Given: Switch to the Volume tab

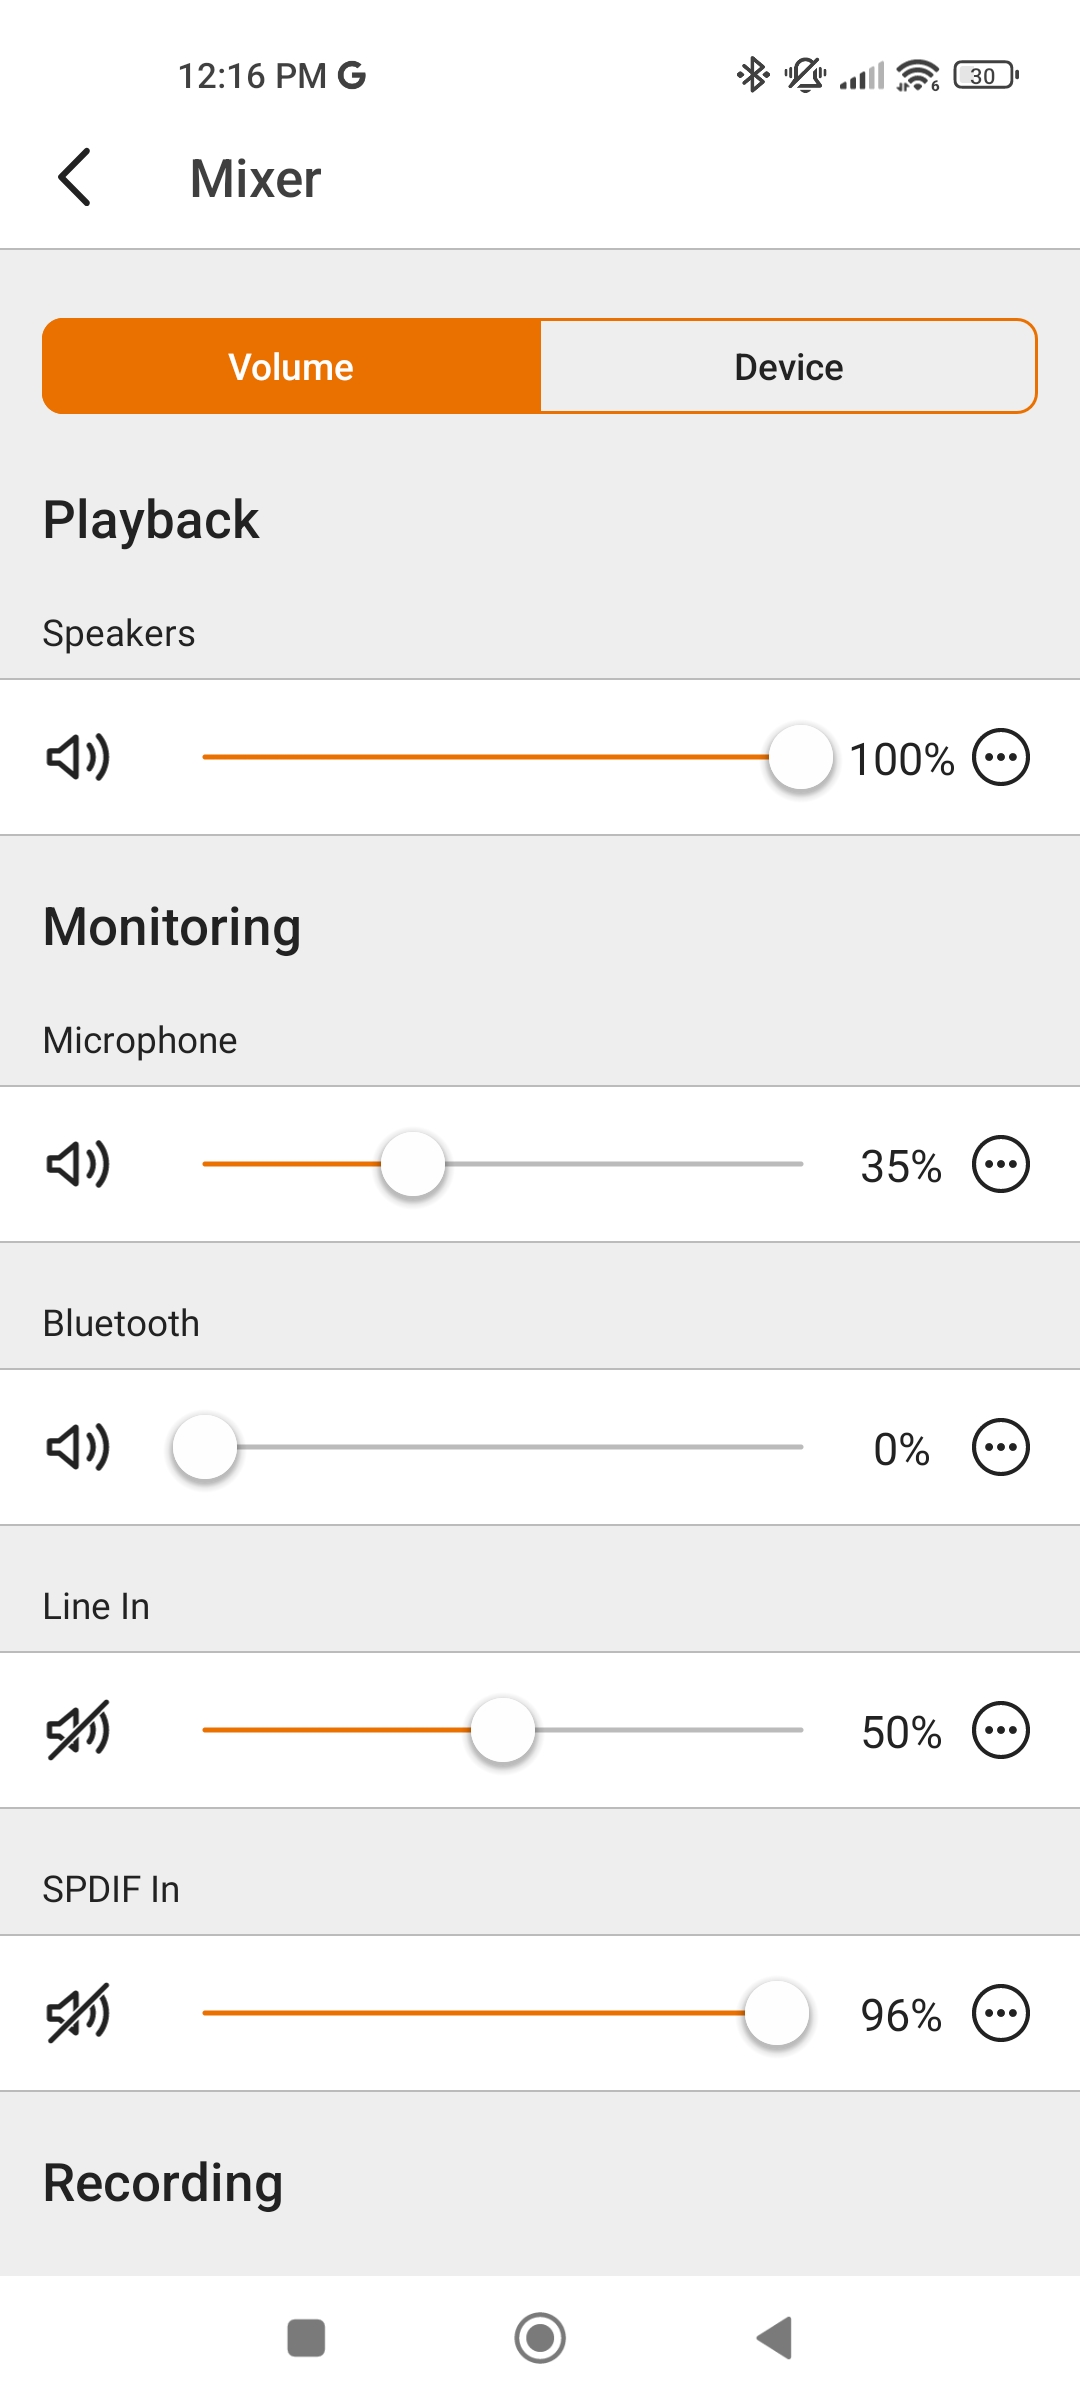Looking at the screenshot, I should click(x=291, y=366).
